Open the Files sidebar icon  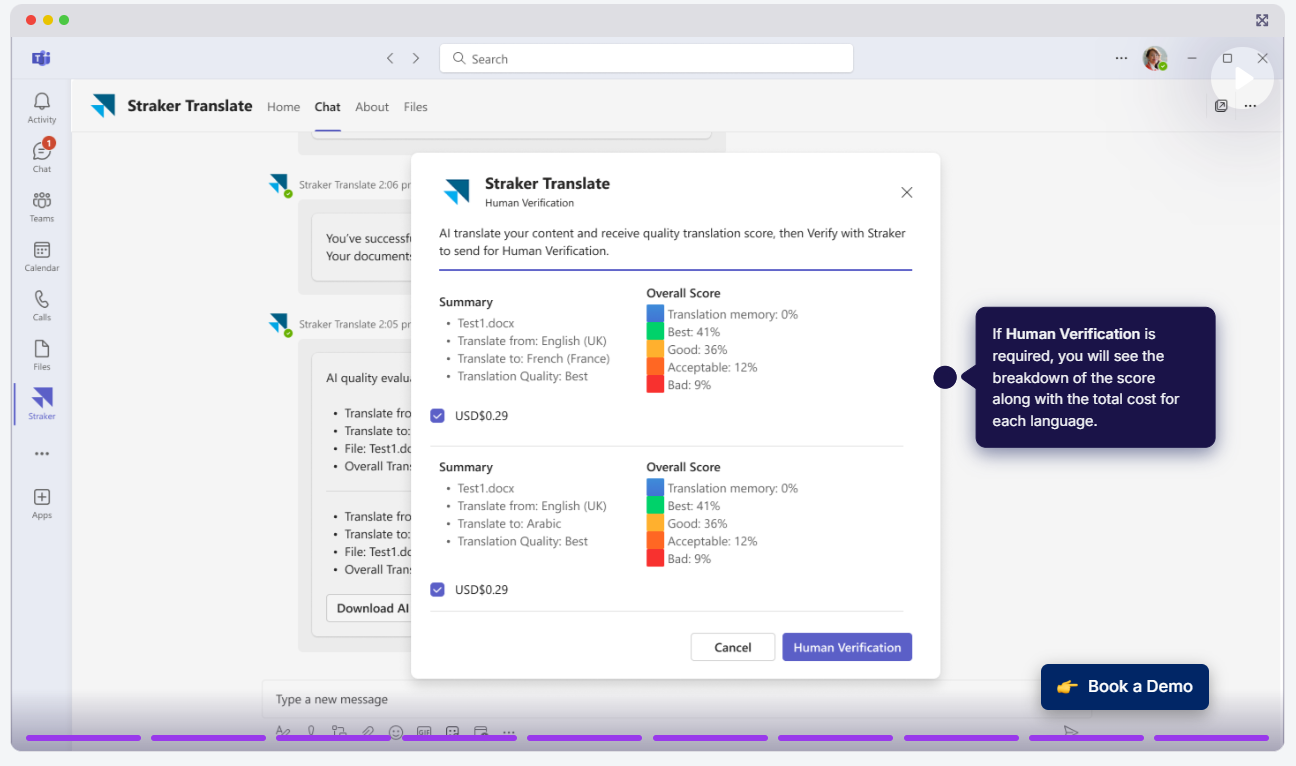point(42,354)
